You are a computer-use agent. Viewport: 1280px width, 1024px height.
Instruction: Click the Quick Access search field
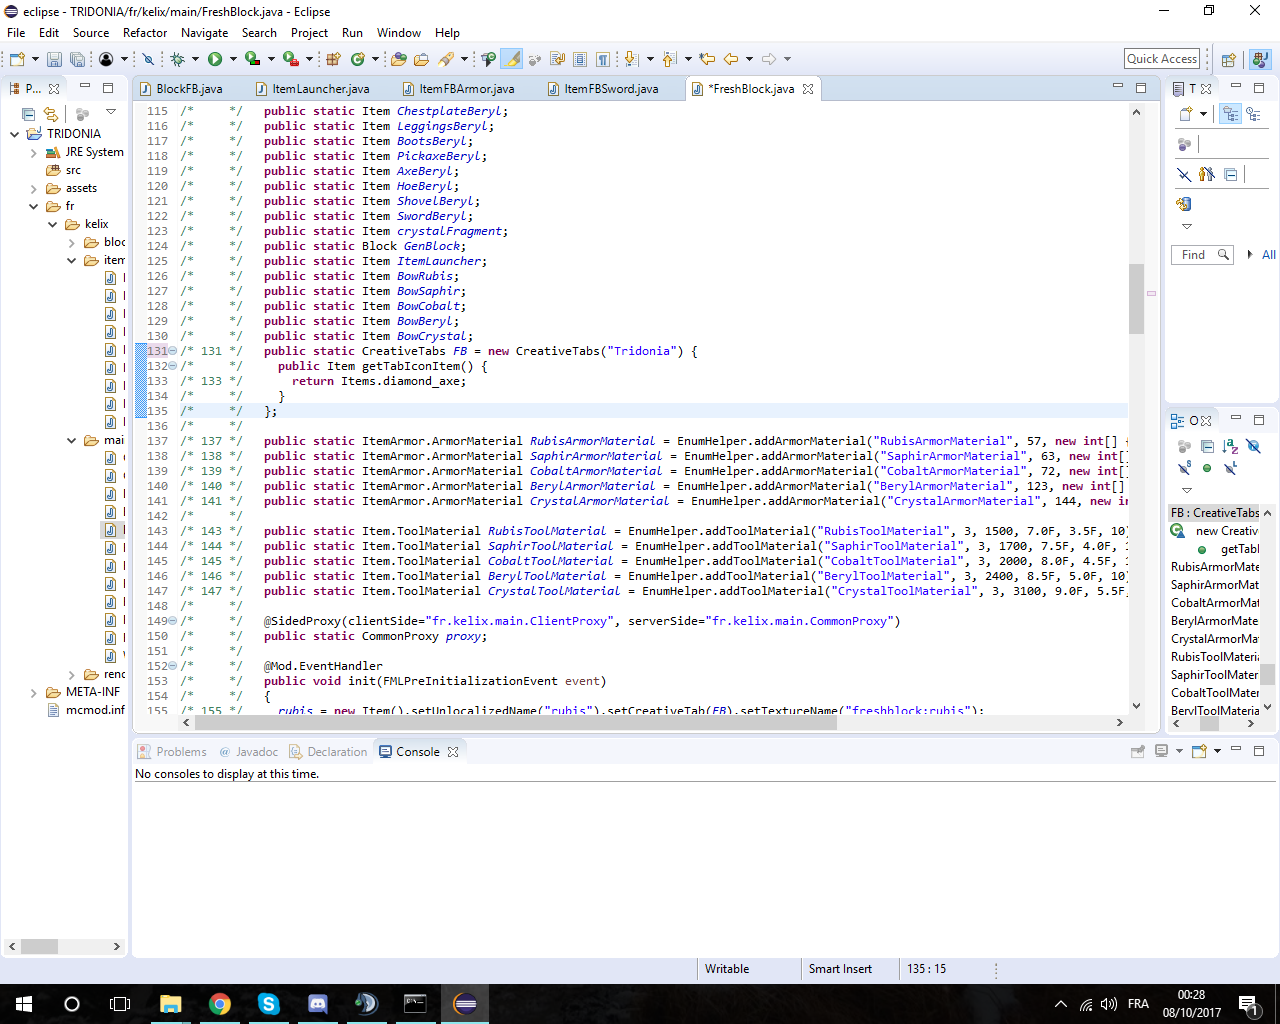[x=1162, y=59]
